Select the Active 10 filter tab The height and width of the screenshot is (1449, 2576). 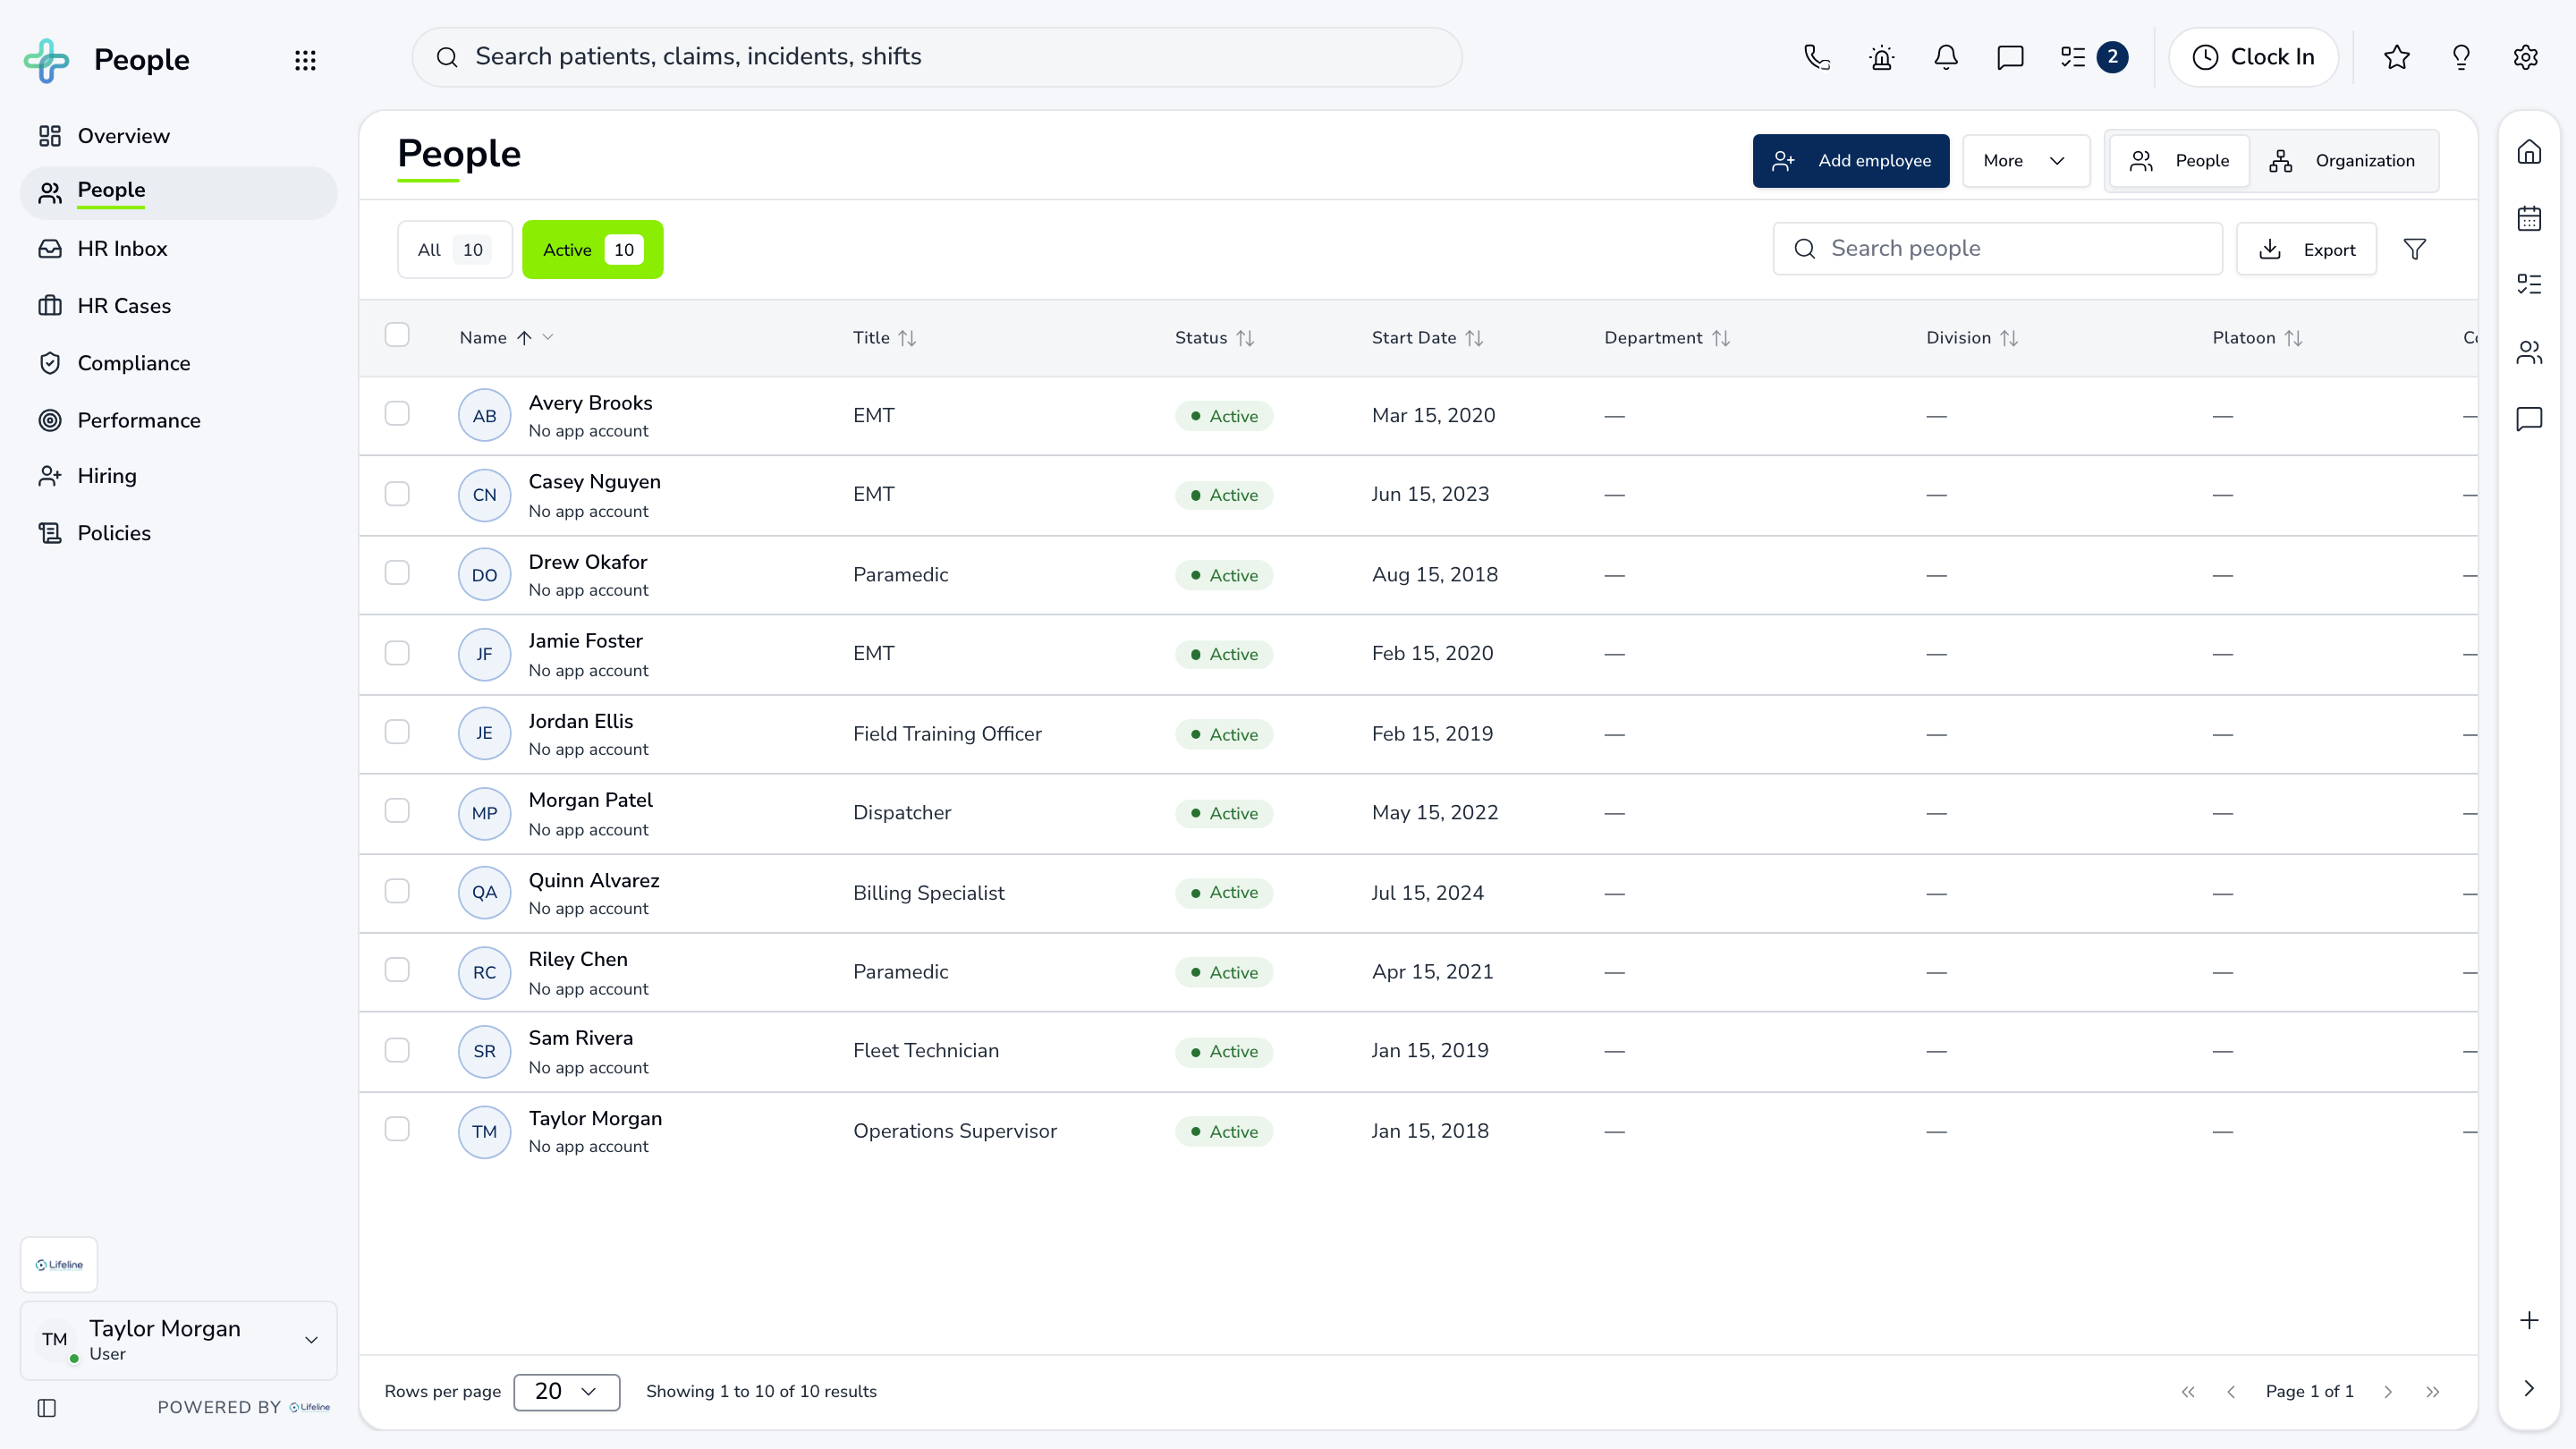point(592,250)
